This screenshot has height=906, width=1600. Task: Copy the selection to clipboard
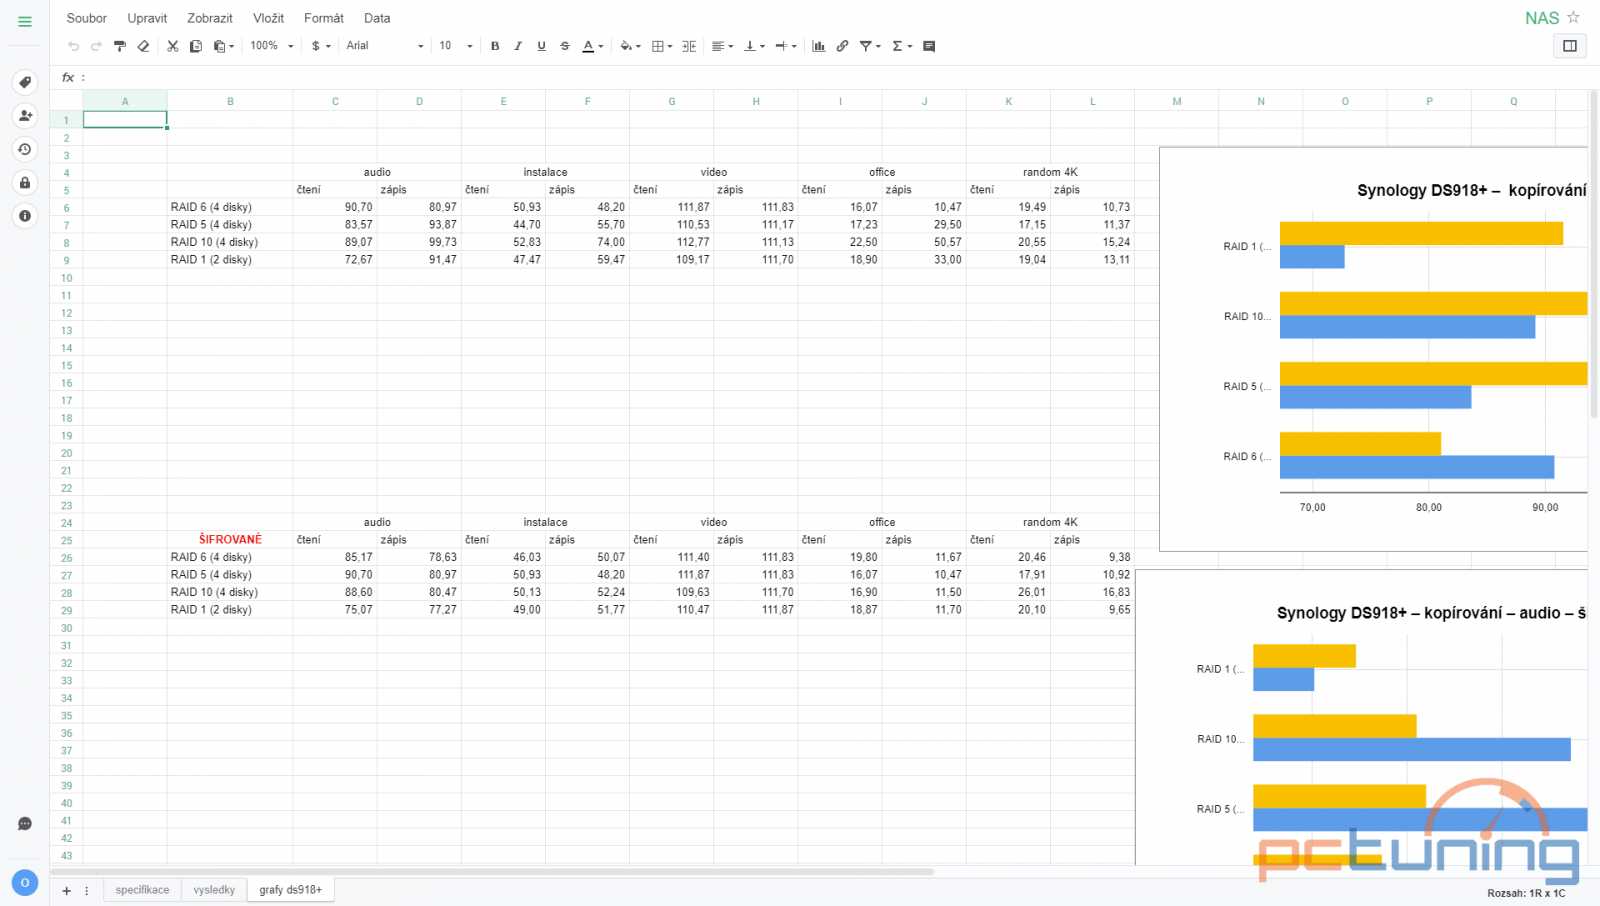tap(196, 46)
